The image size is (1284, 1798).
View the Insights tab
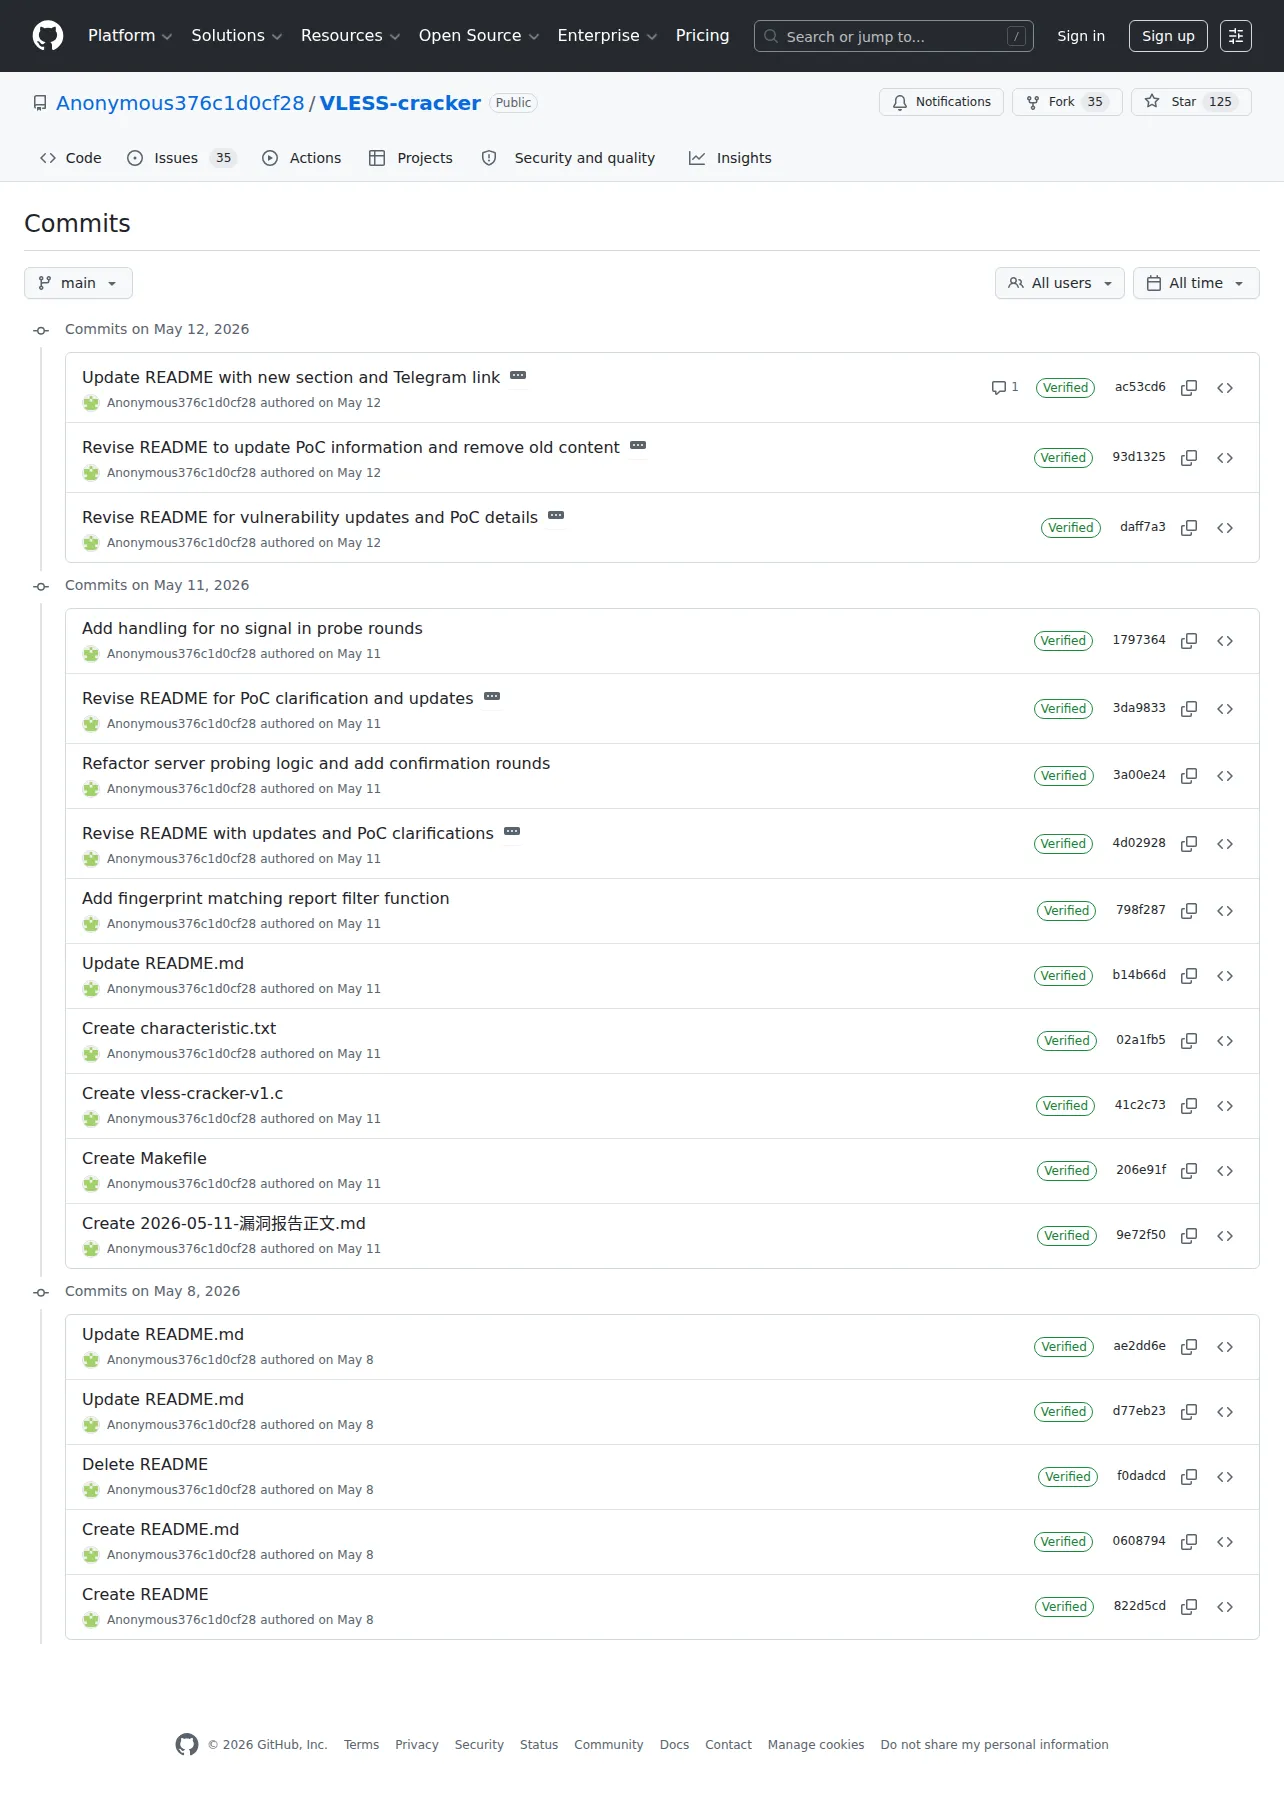[x=731, y=158]
